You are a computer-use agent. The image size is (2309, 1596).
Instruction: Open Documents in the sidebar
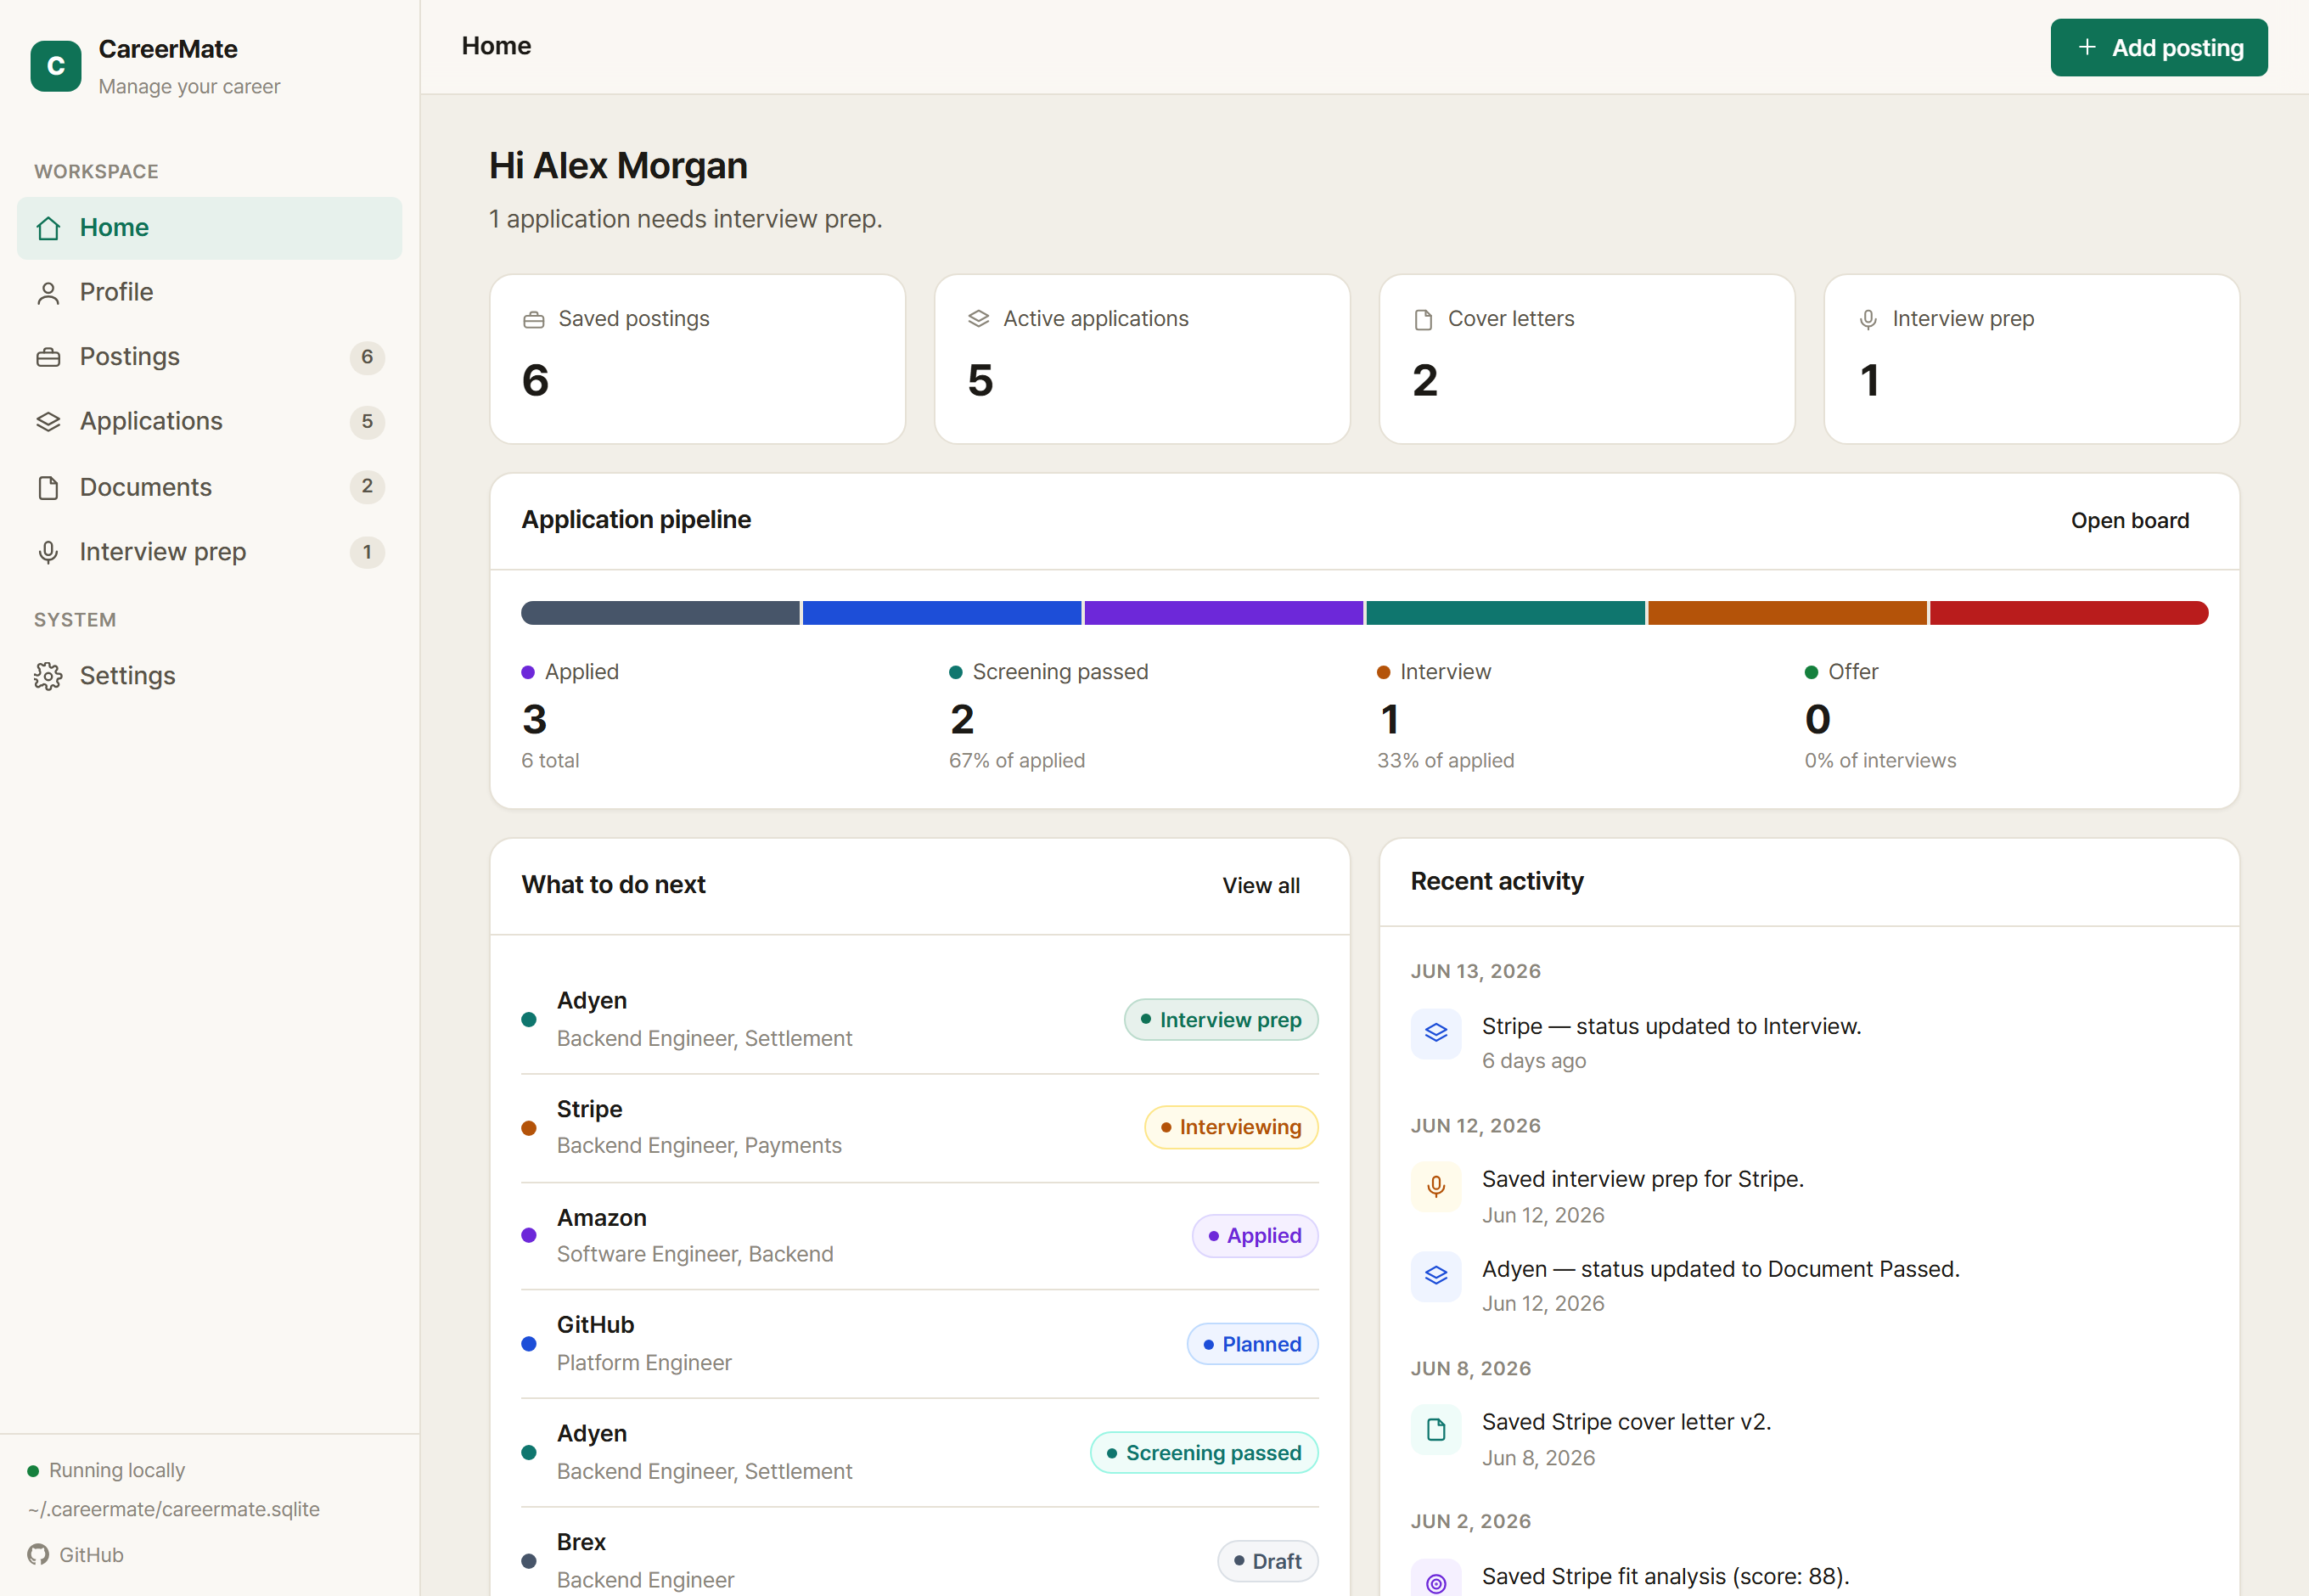click(x=210, y=487)
